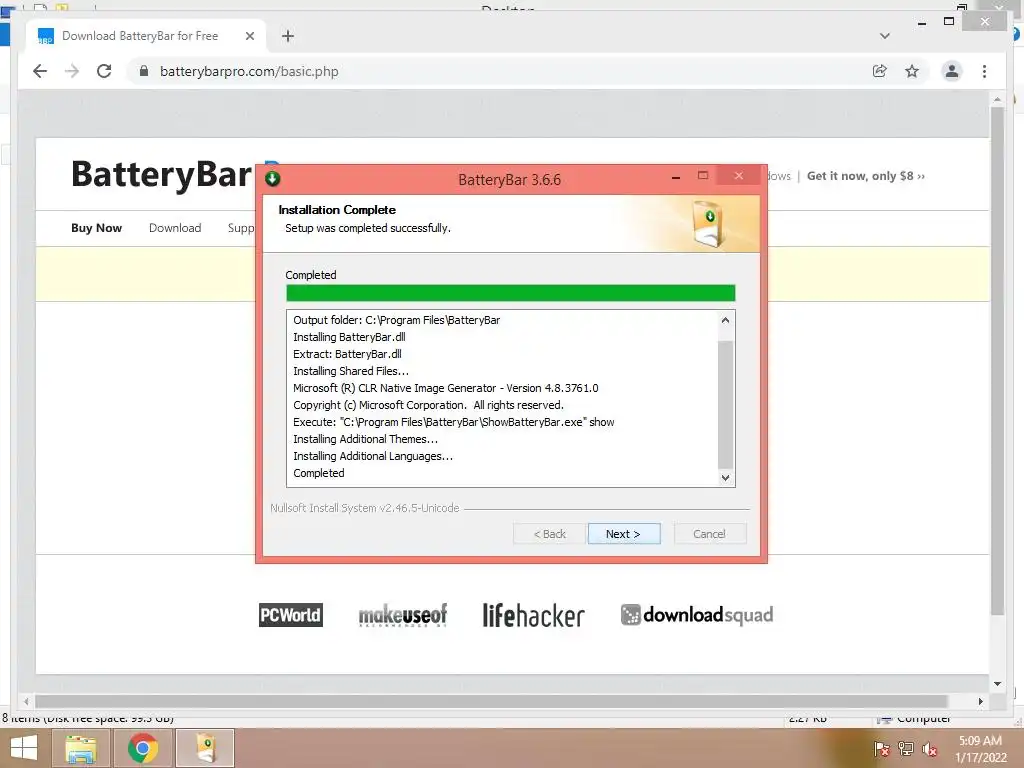1024x768 pixels.
Task: Click the installer box graphic in header
Action: (709, 224)
